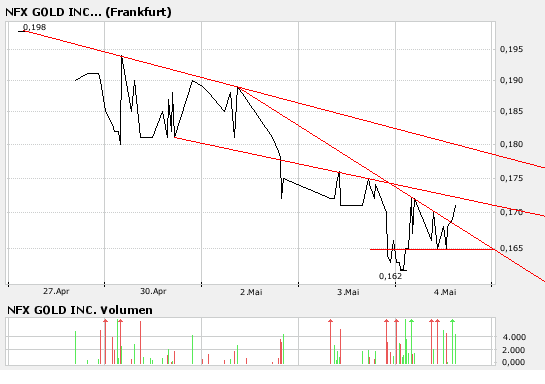Image resolution: width=545 pixels, height=384 pixels.
Task: Select the 4.Mai date label
Action: [x=445, y=292]
